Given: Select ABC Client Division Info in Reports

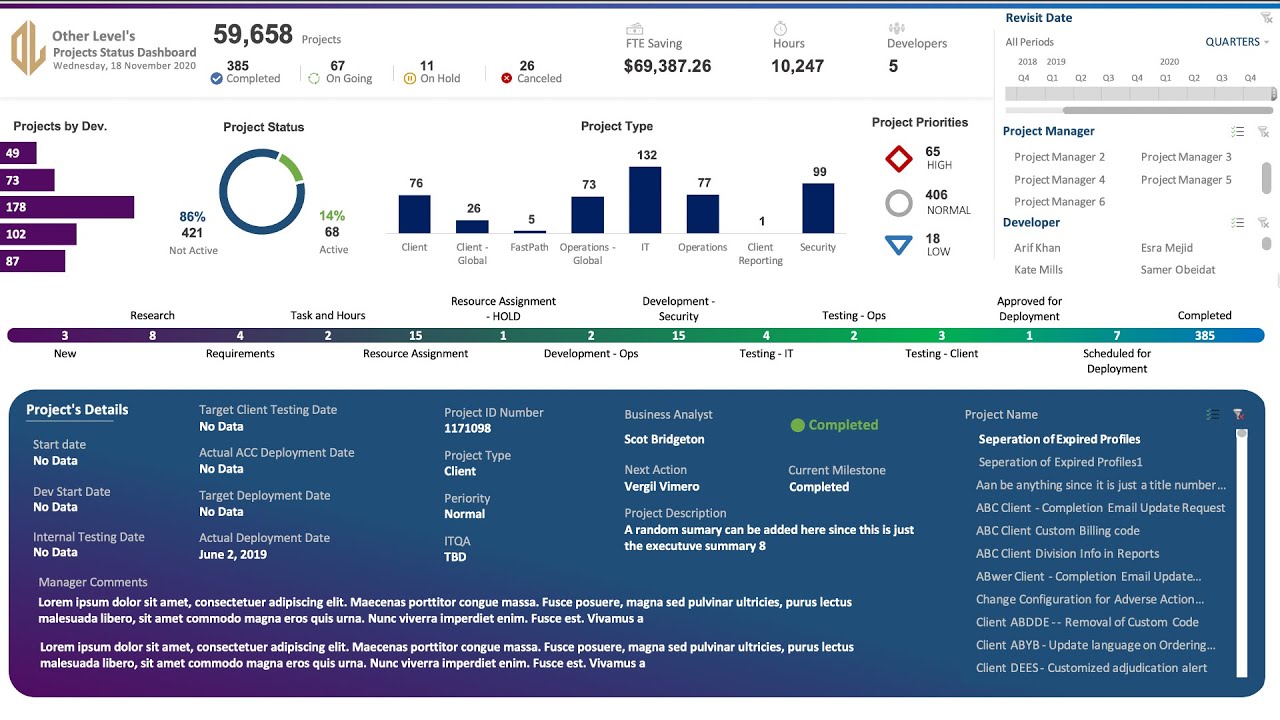Looking at the screenshot, I should (x=1068, y=554).
